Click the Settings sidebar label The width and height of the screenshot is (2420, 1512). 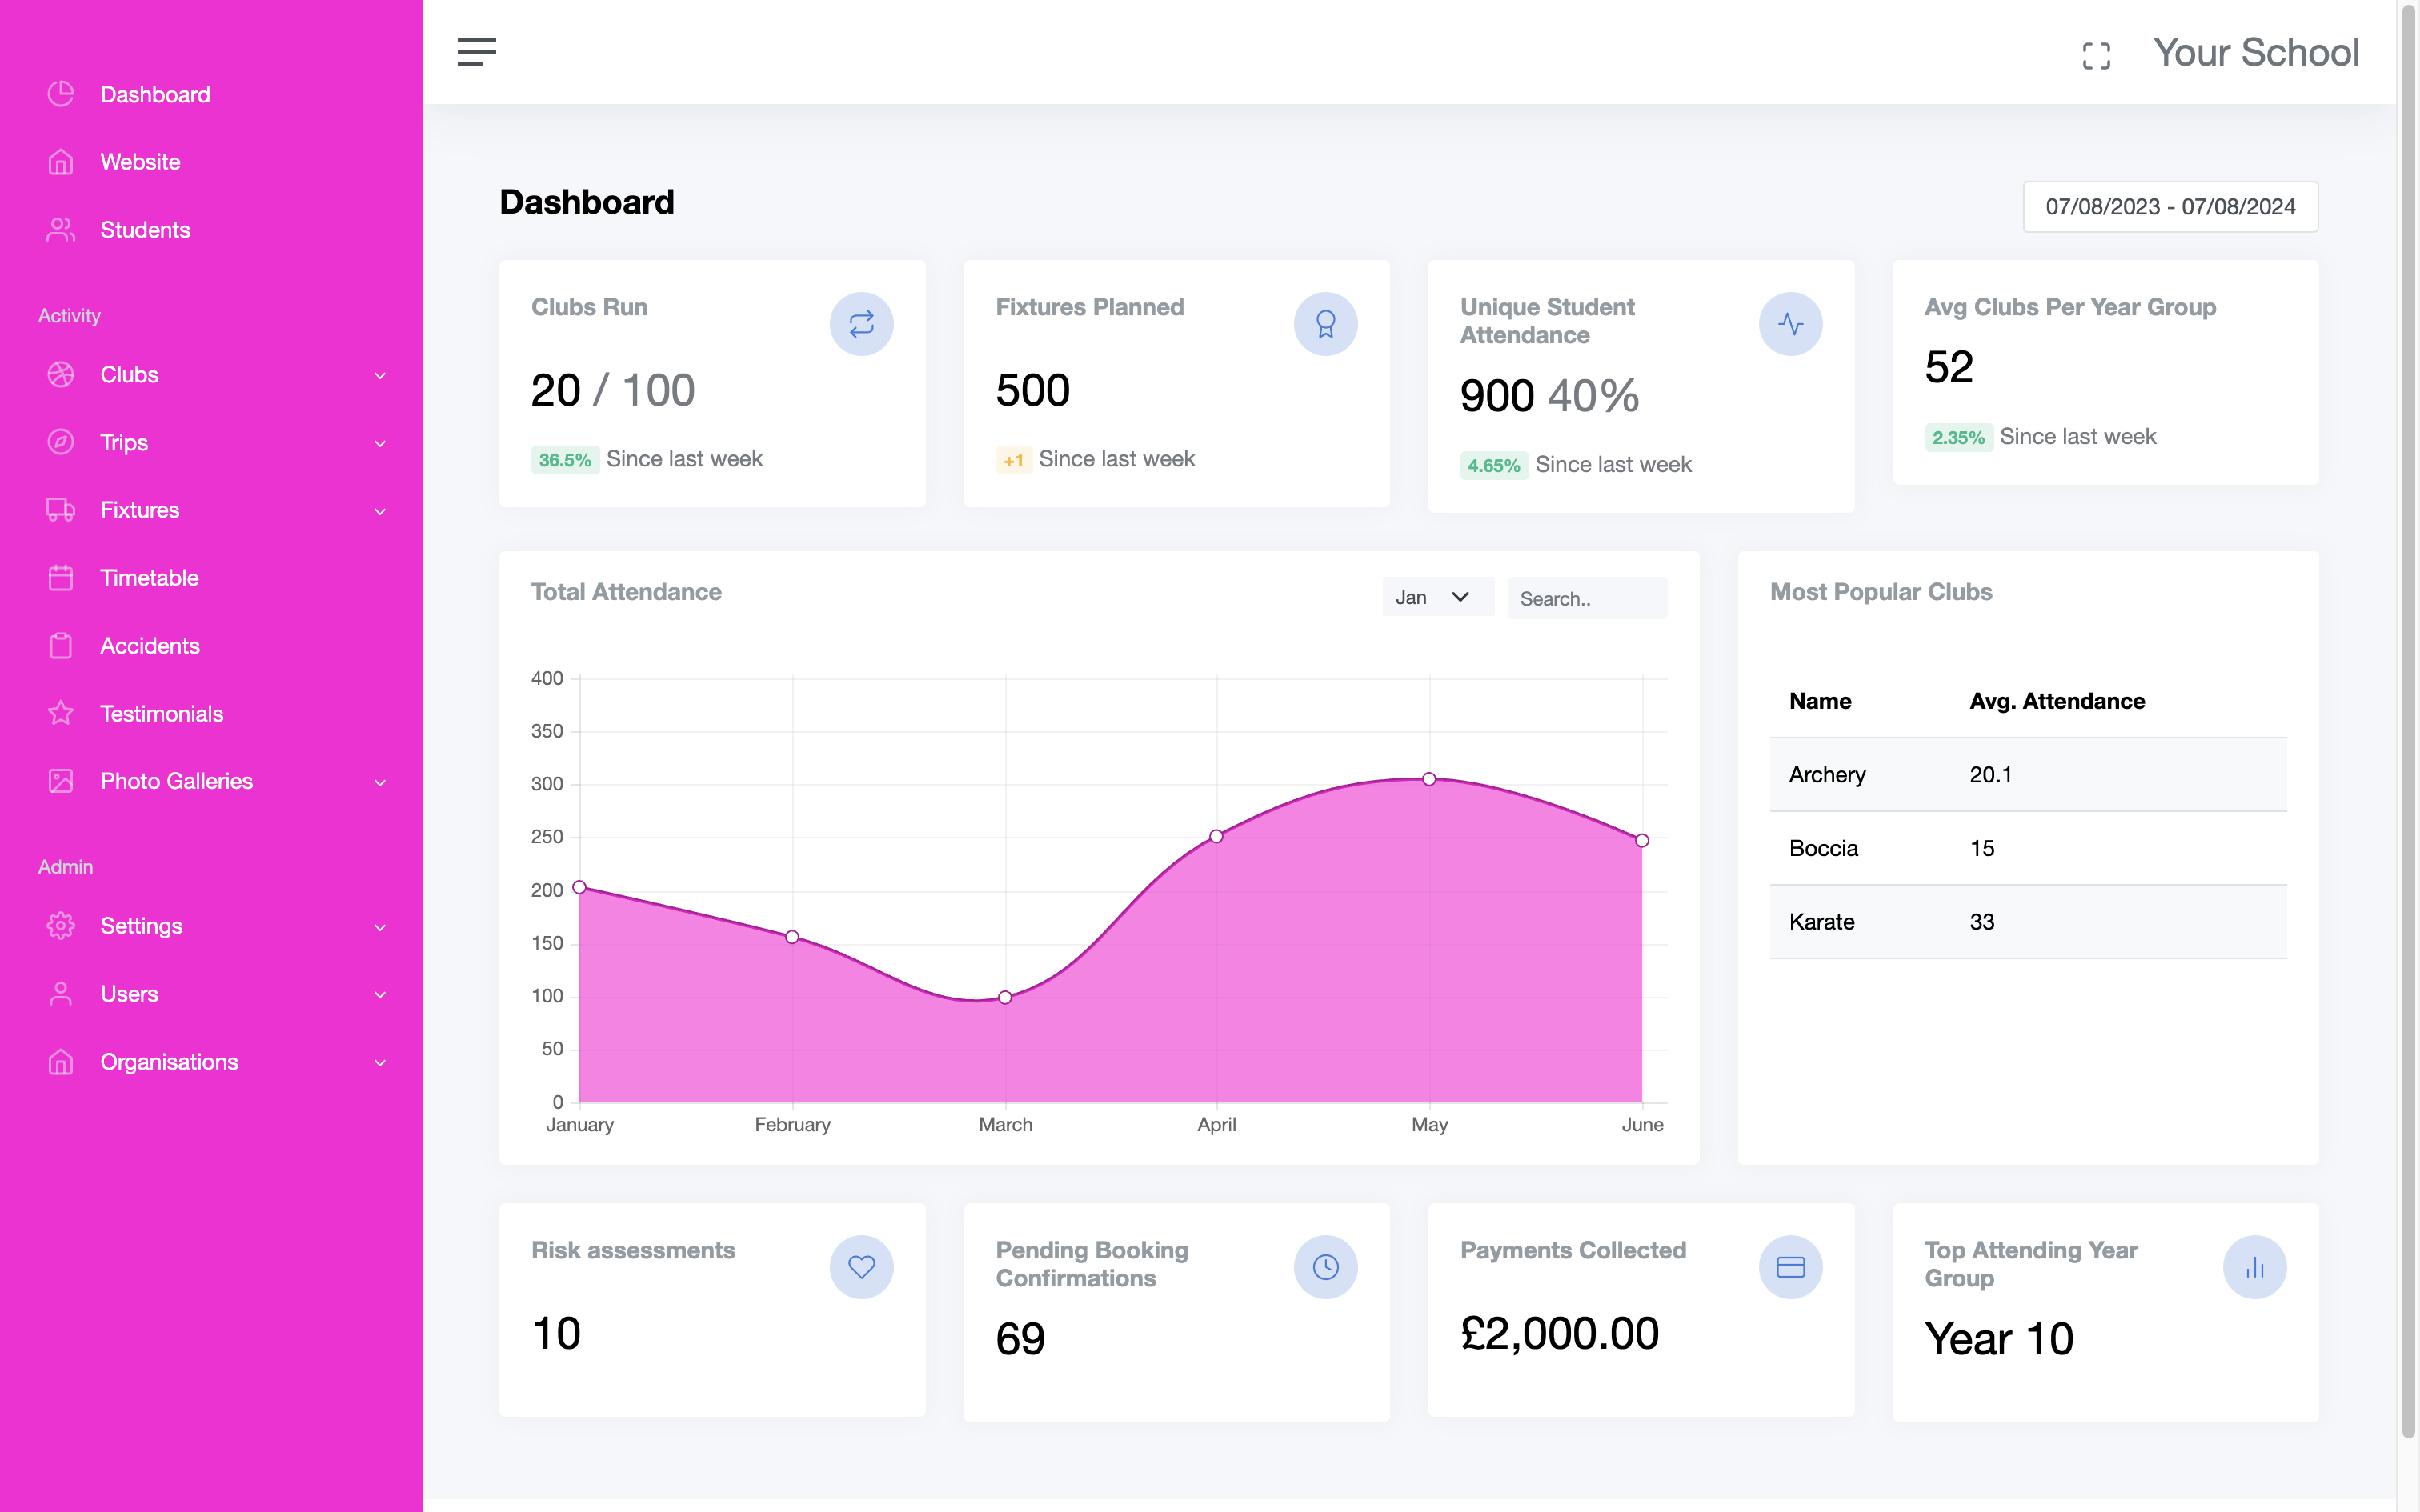tap(141, 926)
